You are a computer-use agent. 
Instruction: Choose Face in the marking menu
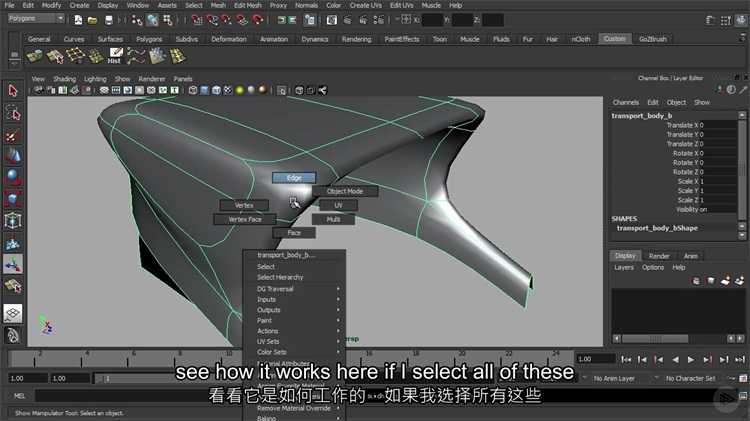coord(294,233)
